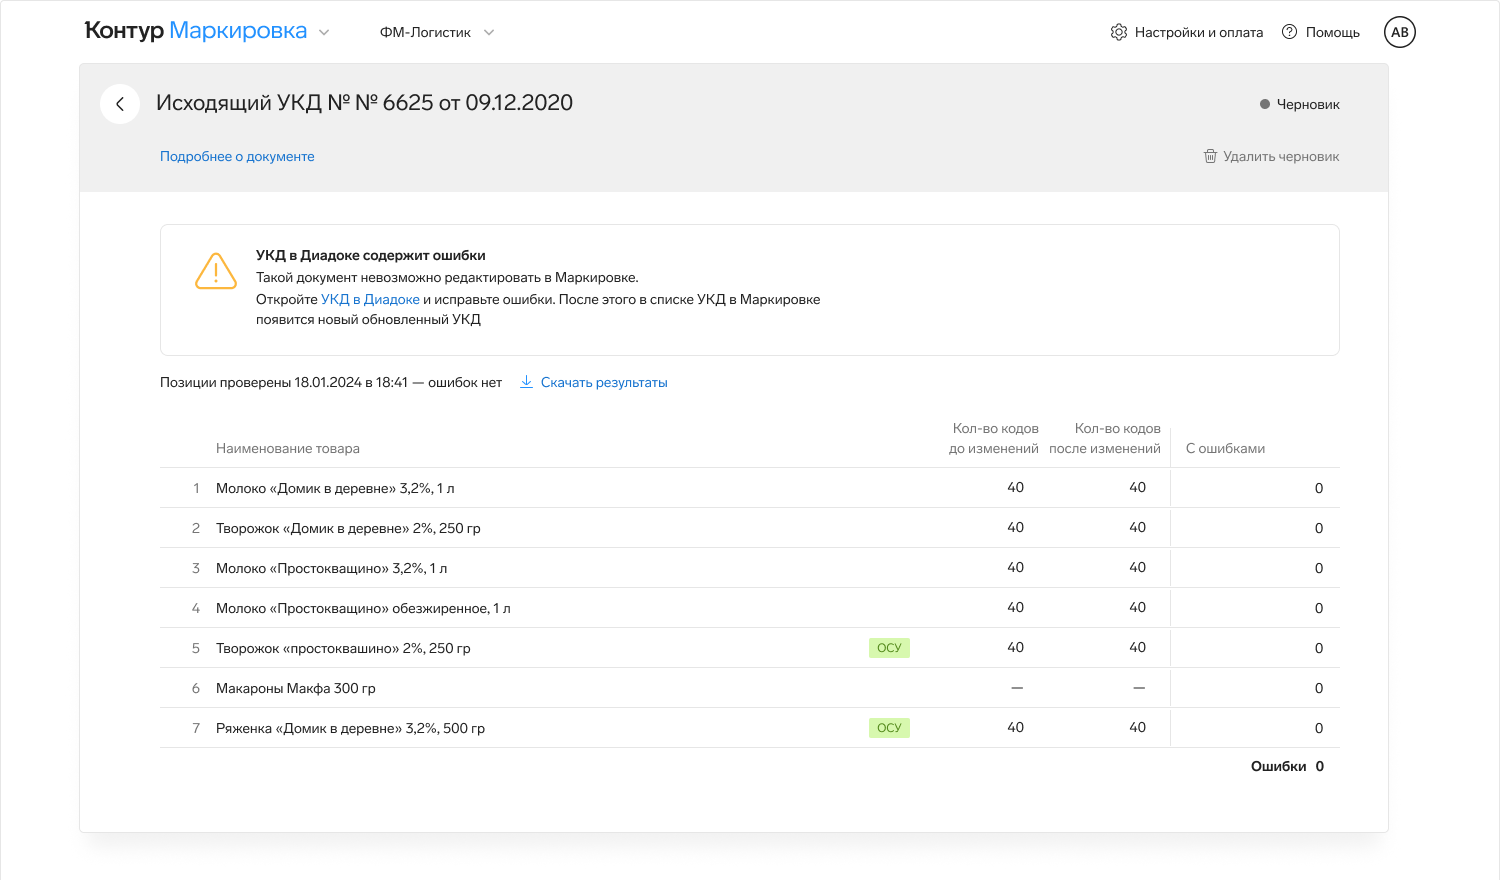1500x880 pixels.
Task: Follow the УКД в Диадоке link
Action: tap(370, 299)
